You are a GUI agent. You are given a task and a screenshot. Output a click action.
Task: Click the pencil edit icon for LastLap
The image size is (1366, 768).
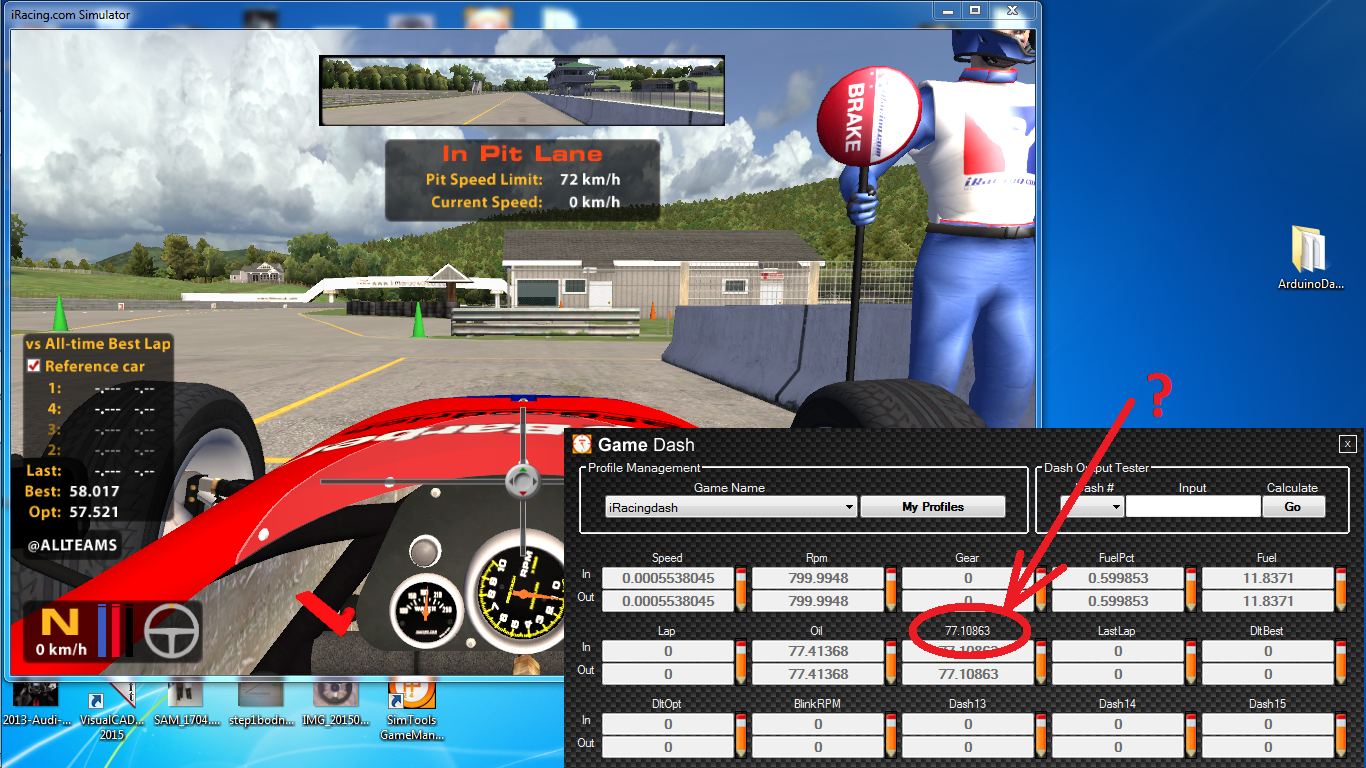point(1191,662)
